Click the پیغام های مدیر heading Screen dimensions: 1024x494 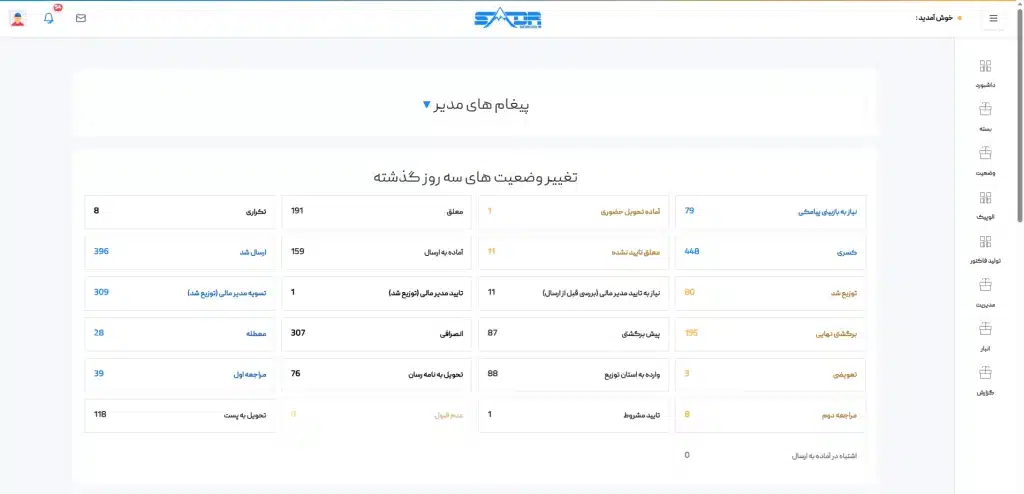tap(482, 105)
